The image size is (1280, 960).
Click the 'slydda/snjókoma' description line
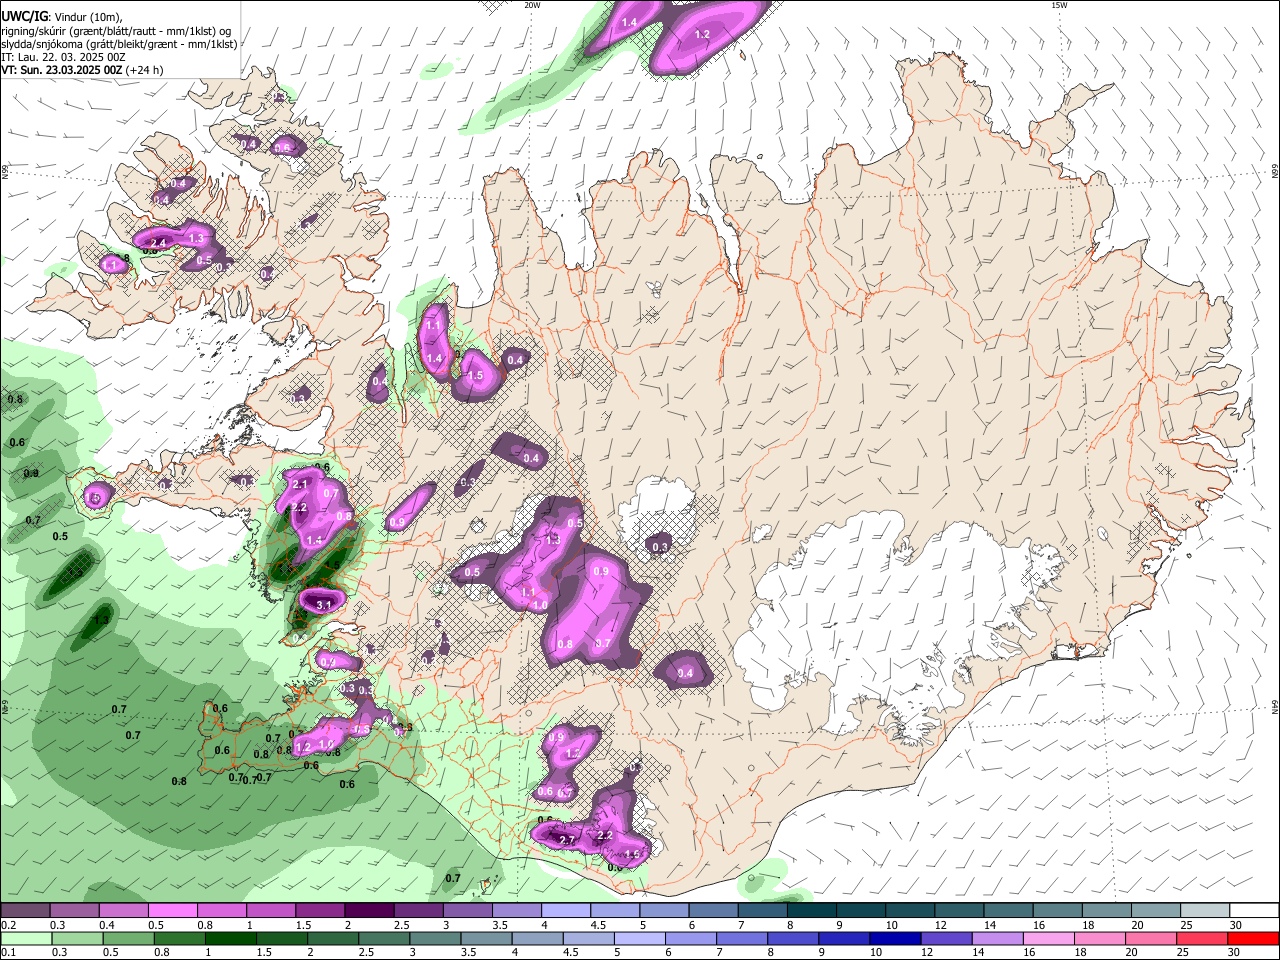[x=119, y=44]
